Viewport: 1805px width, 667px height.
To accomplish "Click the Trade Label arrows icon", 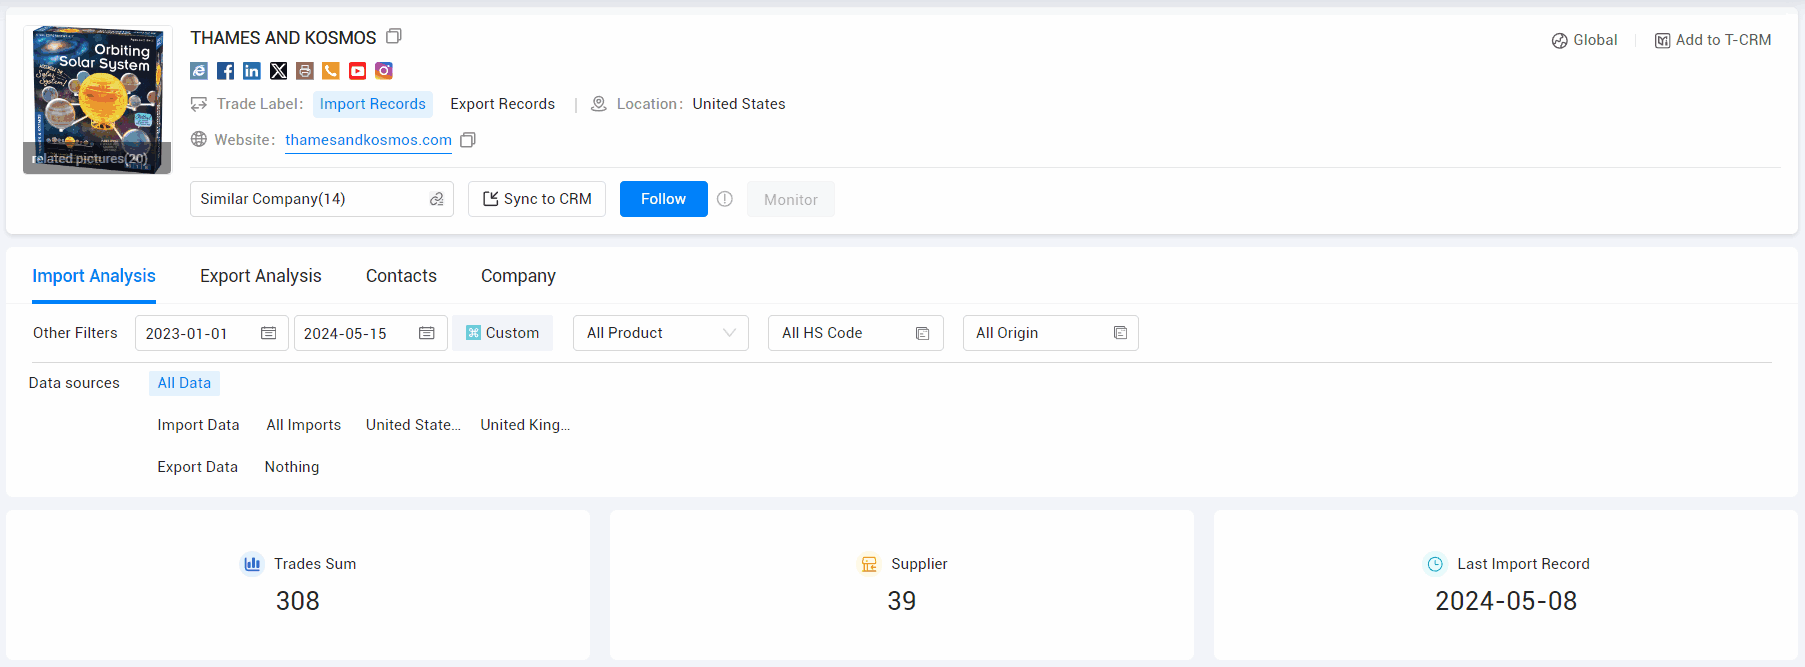I will pyautogui.click(x=199, y=104).
